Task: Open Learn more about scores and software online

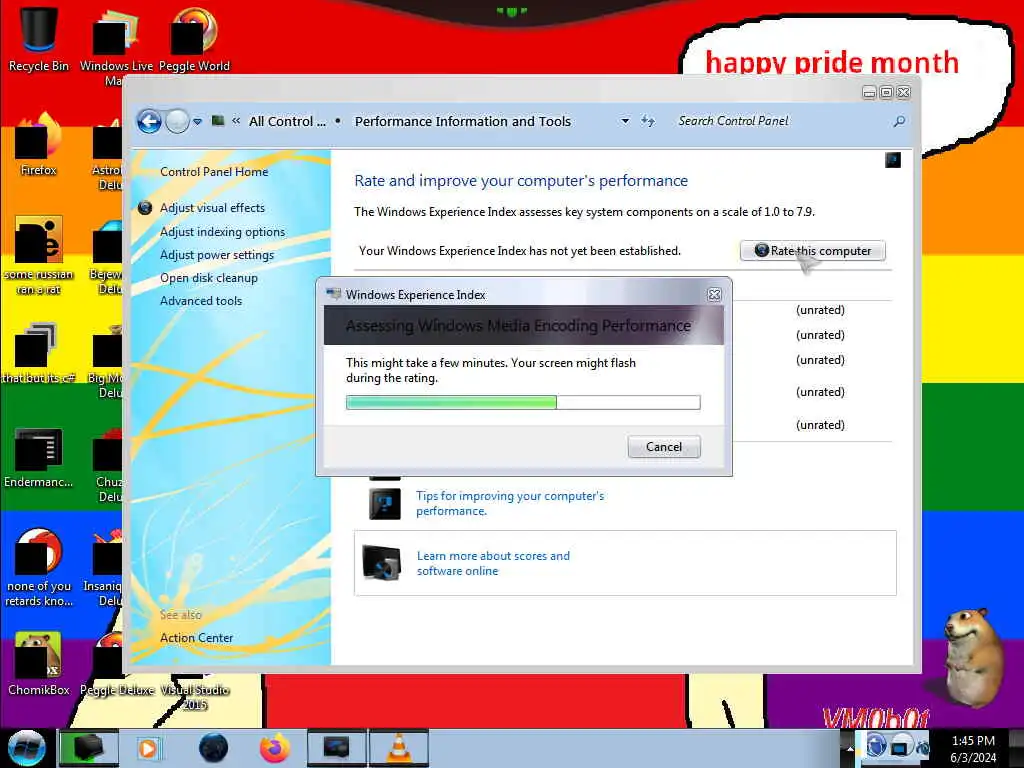Action: 493,563
